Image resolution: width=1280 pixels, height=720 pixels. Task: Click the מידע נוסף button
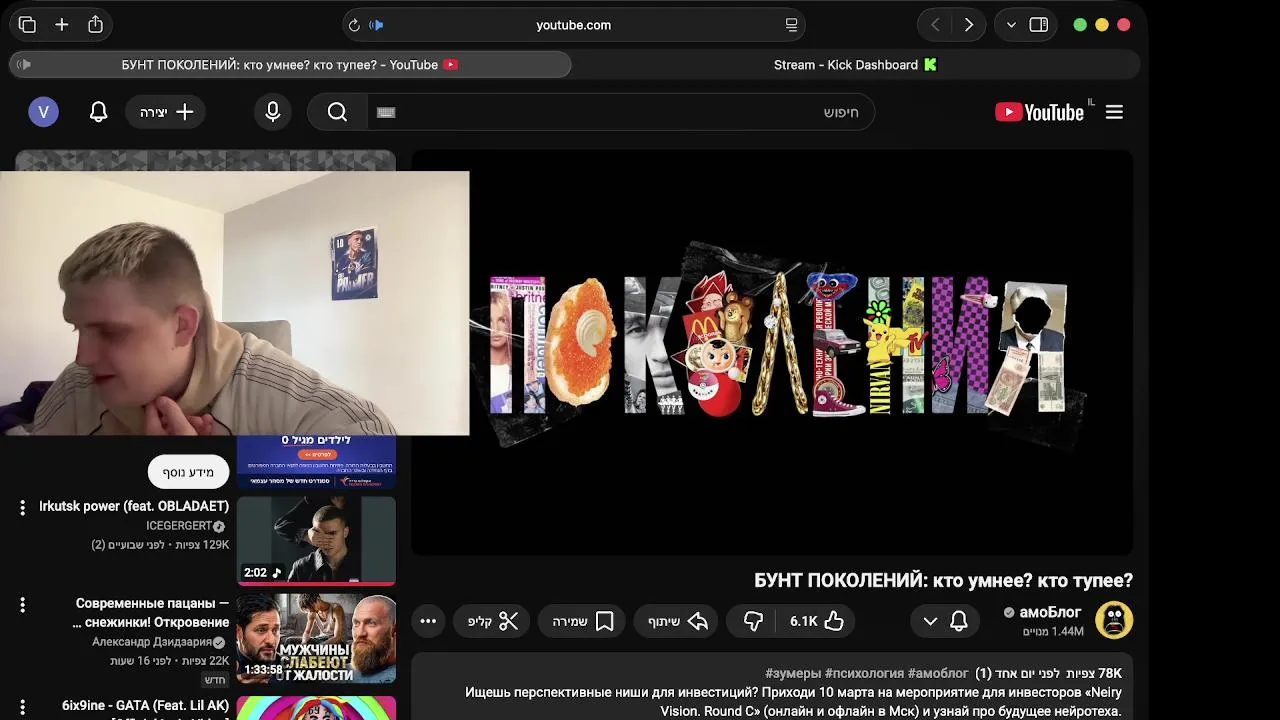click(188, 472)
